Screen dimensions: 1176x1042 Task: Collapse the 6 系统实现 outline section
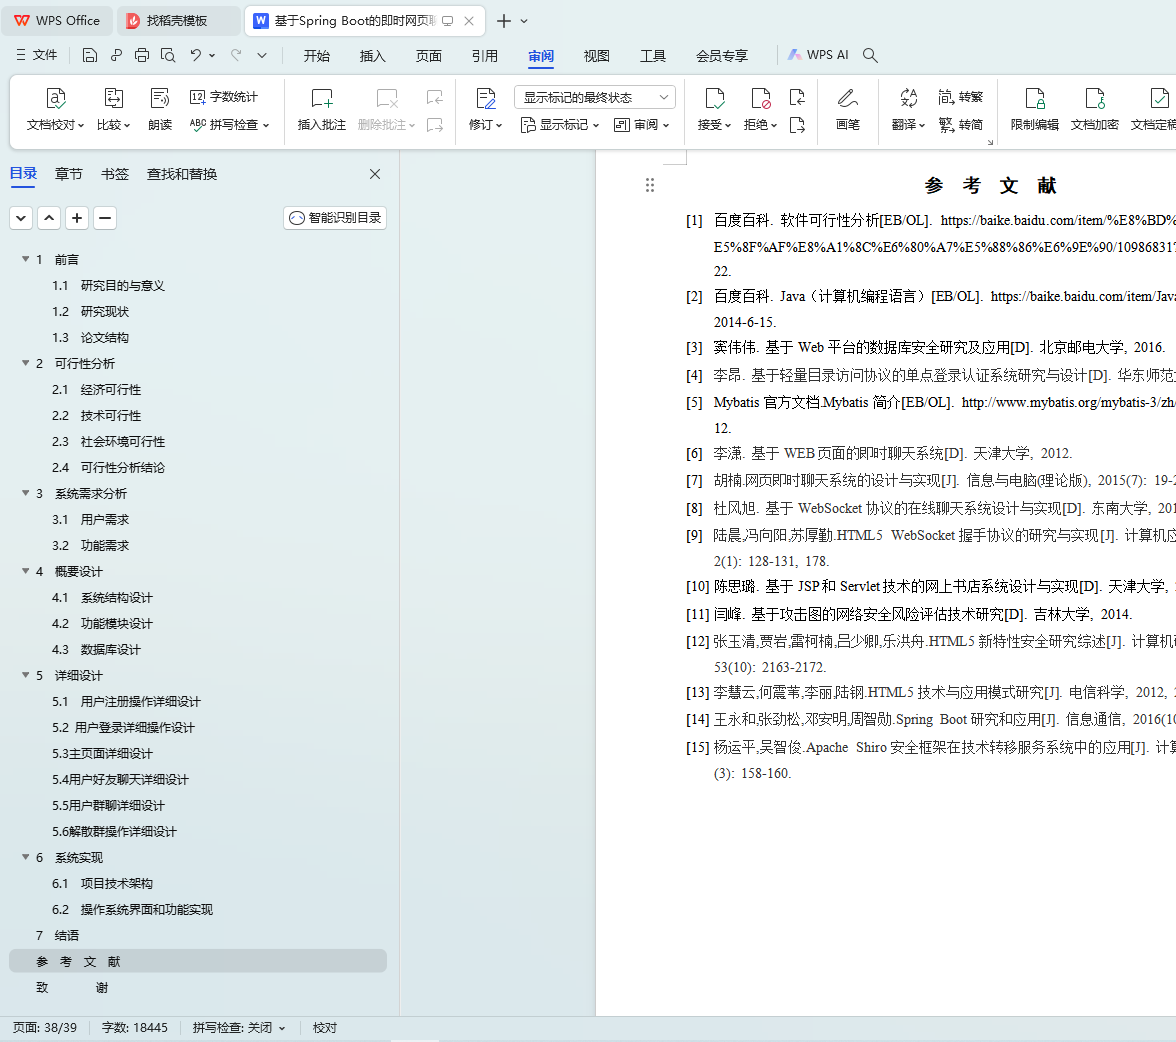point(26,857)
